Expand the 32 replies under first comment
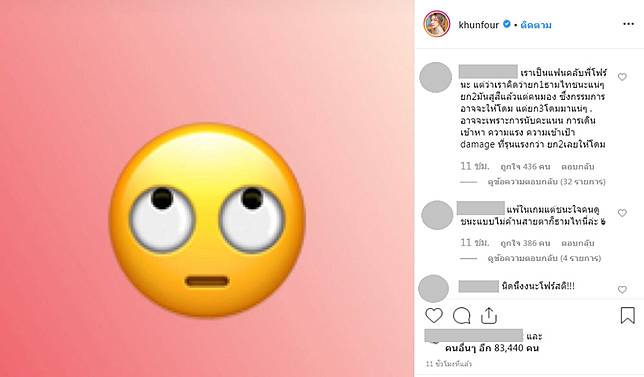This screenshot has height=377, width=644. click(x=546, y=182)
